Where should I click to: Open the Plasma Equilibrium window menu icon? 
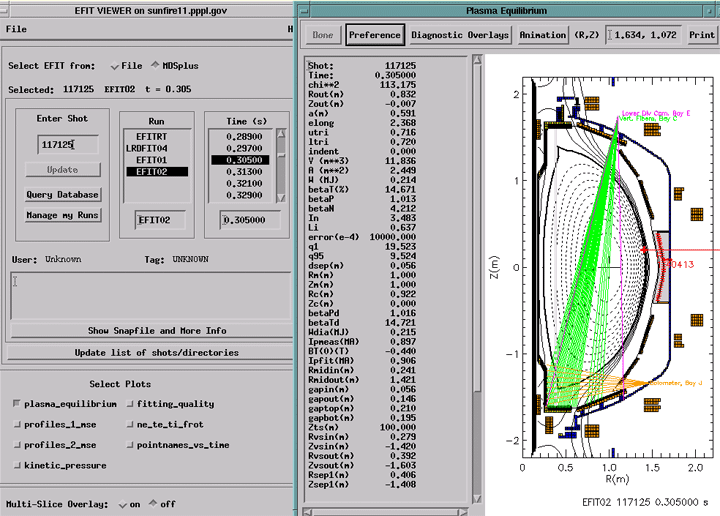click(303, 9)
